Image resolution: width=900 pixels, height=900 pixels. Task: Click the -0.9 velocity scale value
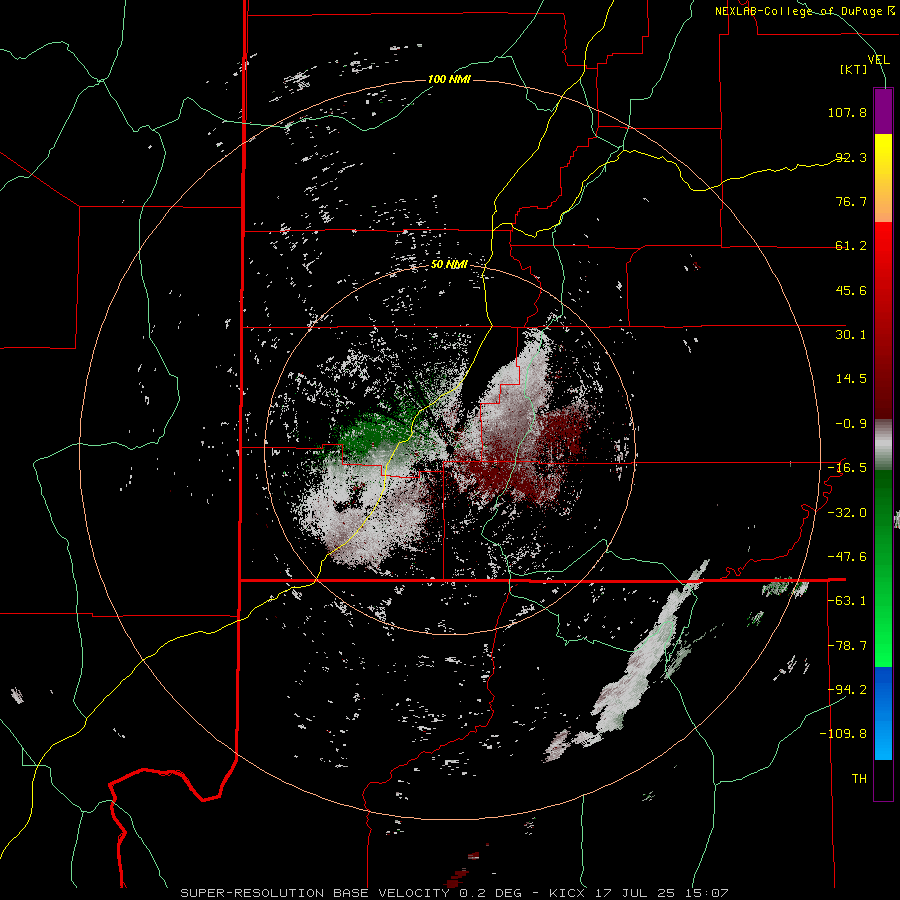[851, 424]
